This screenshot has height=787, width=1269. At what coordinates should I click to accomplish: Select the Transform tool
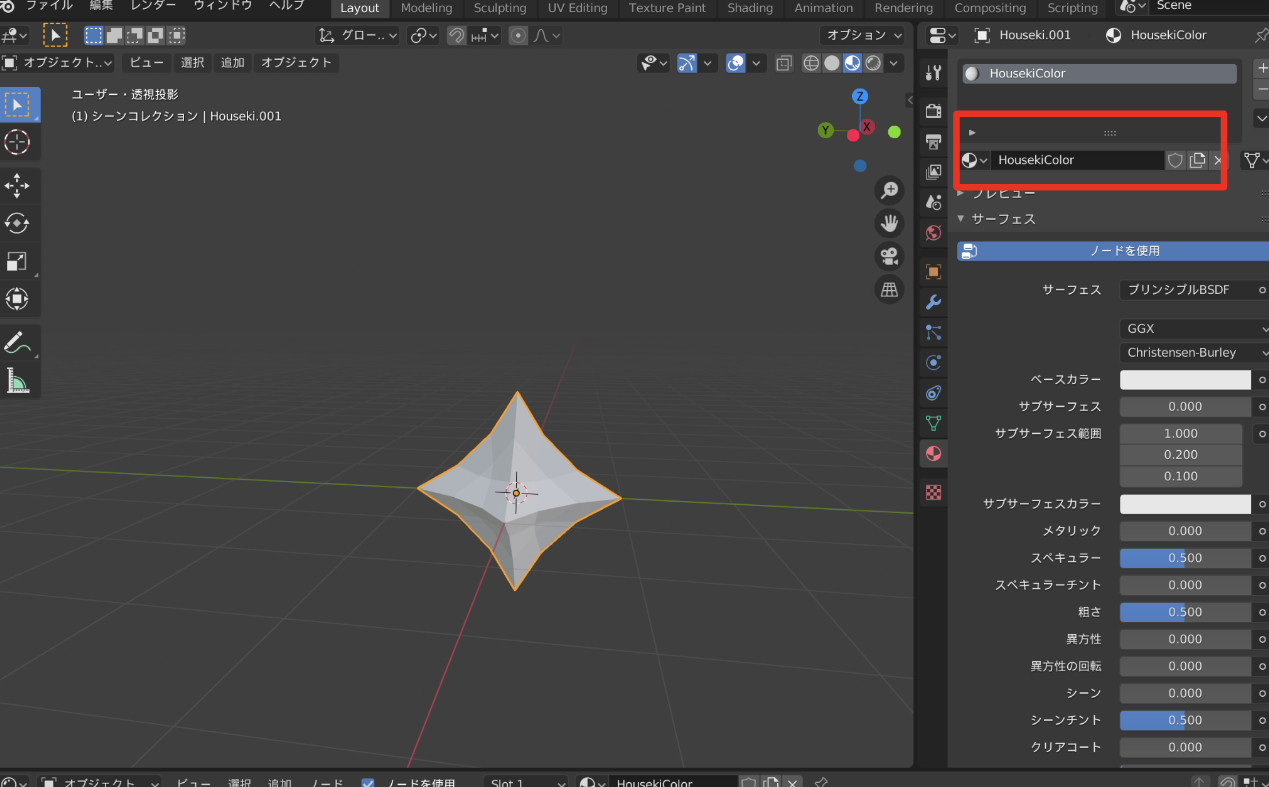pos(19,298)
